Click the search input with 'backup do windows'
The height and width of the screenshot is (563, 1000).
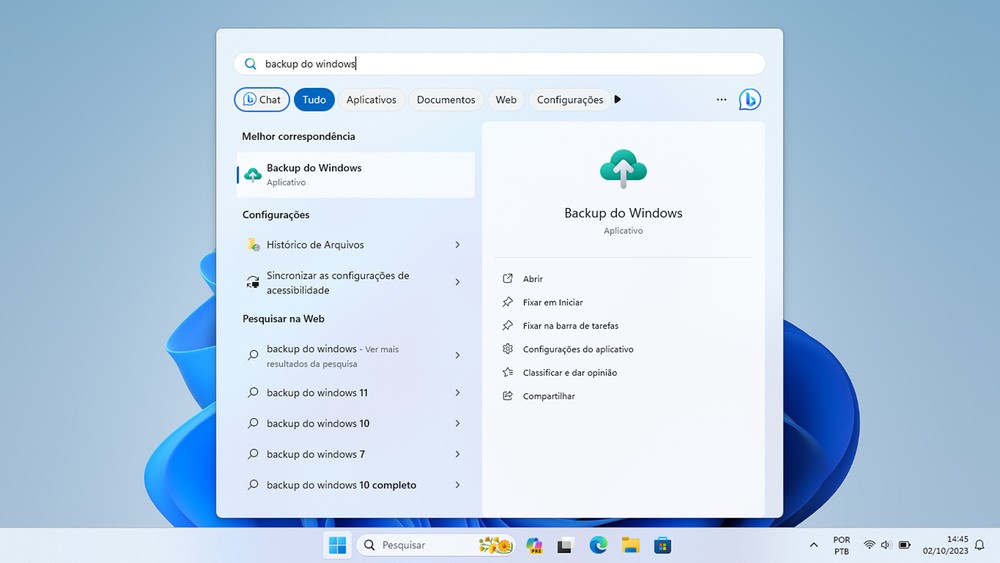pos(499,64)
